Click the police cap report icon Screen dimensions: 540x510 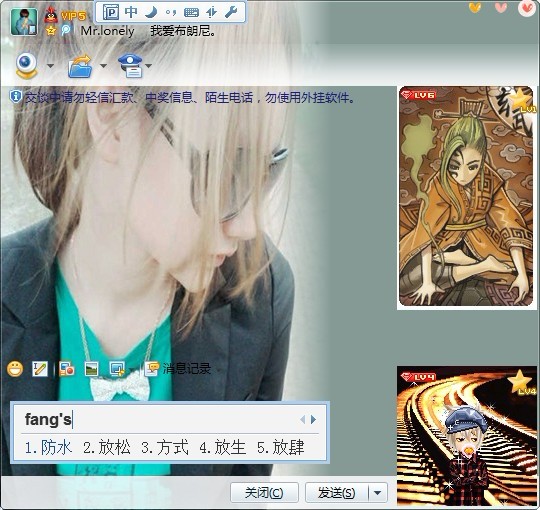131,65
